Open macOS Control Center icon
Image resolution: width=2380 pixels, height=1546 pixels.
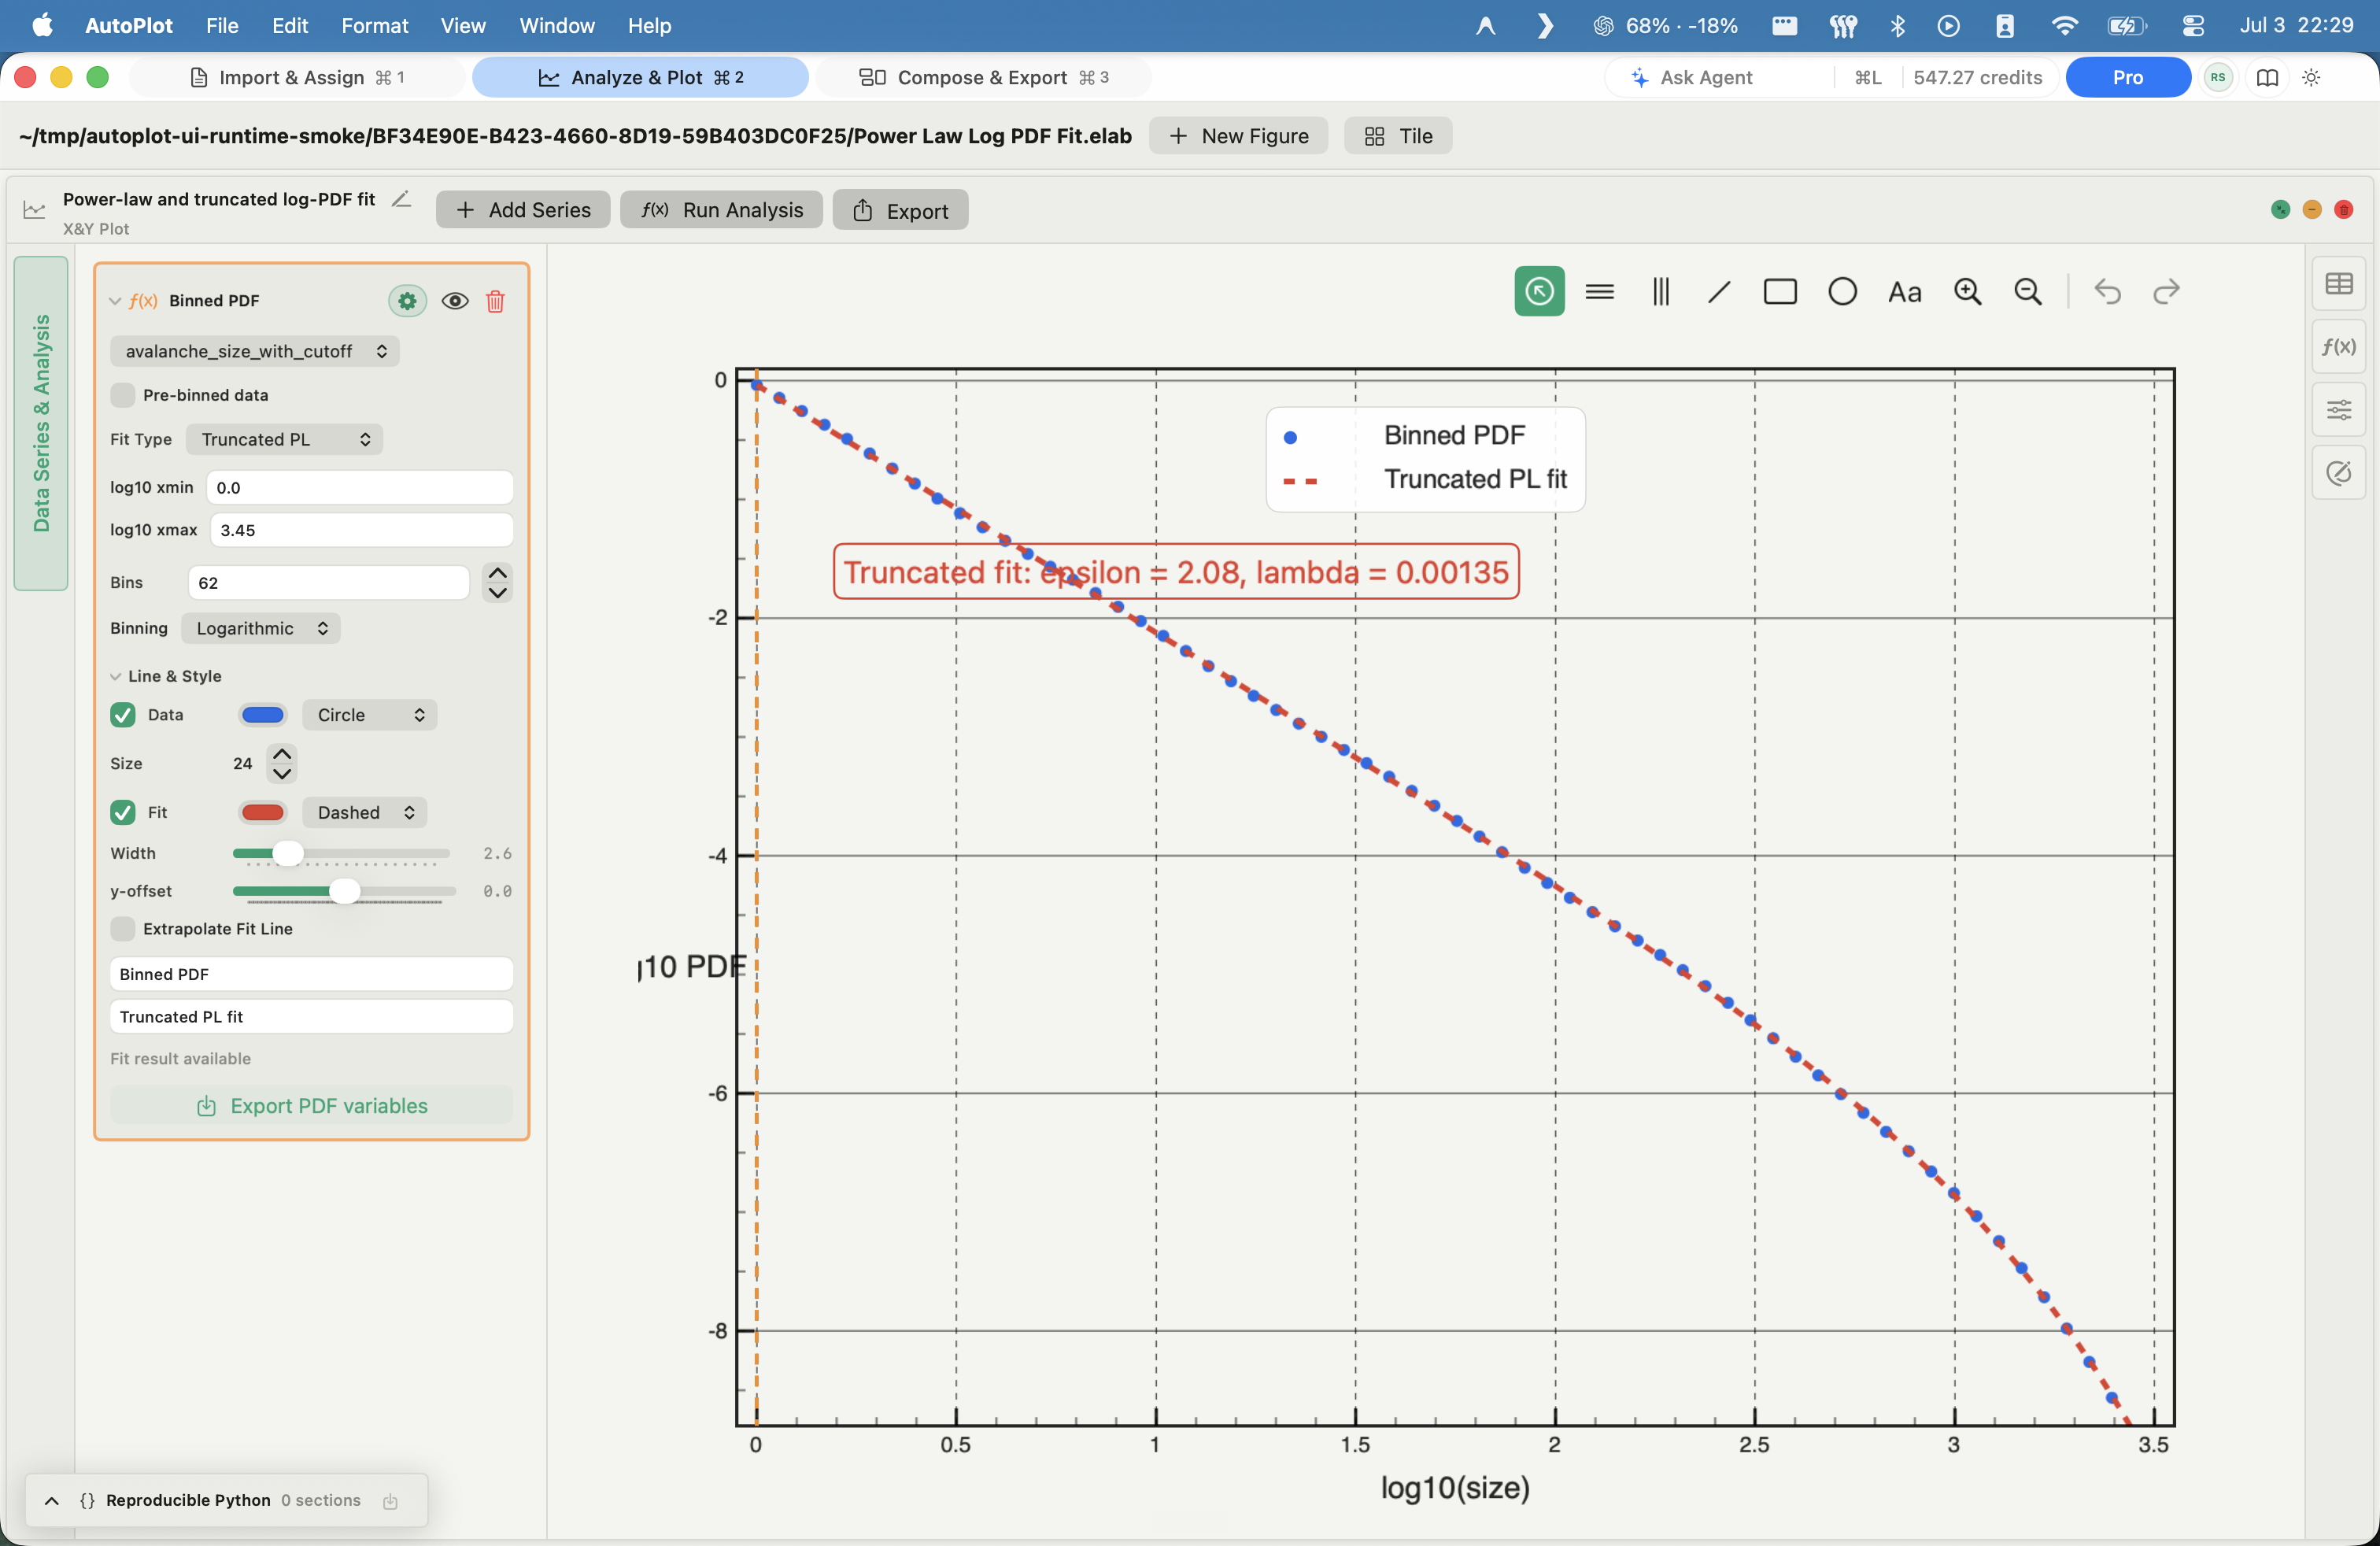click(2193, 25)
